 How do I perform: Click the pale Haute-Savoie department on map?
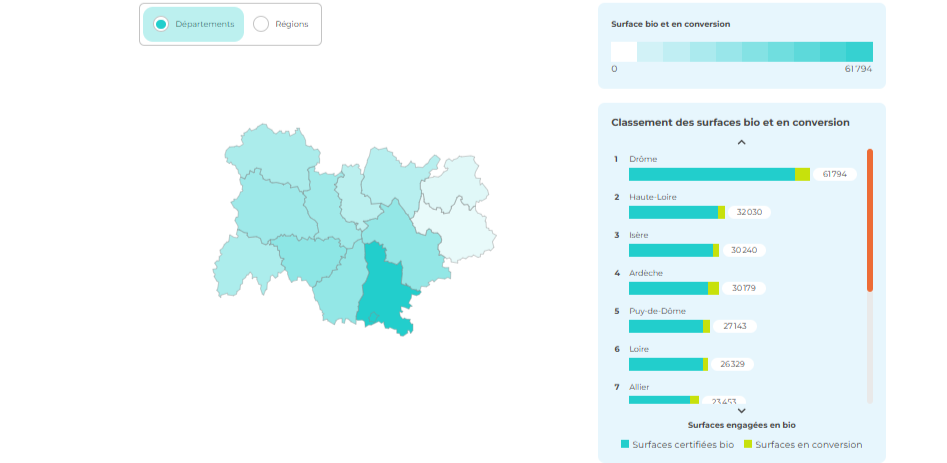[x=454, y=184]
